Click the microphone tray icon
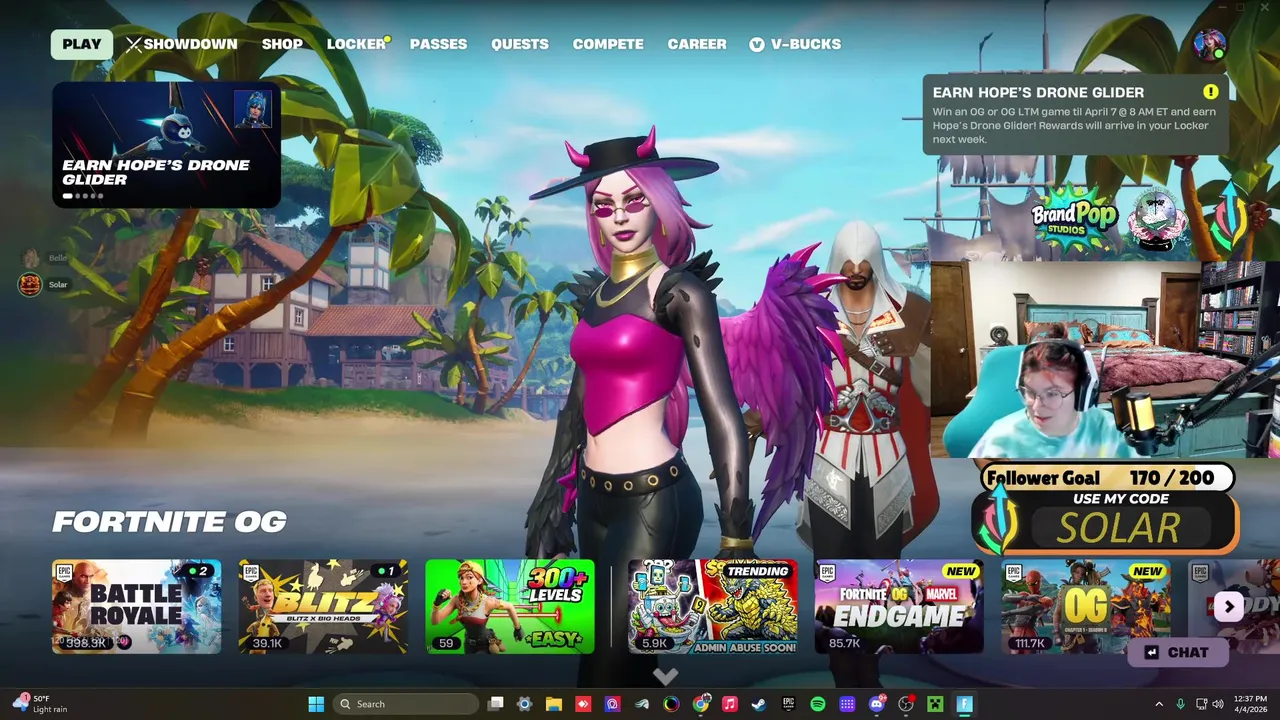The height and width of the screenshot is (720, 1280). coord(1181,704)
